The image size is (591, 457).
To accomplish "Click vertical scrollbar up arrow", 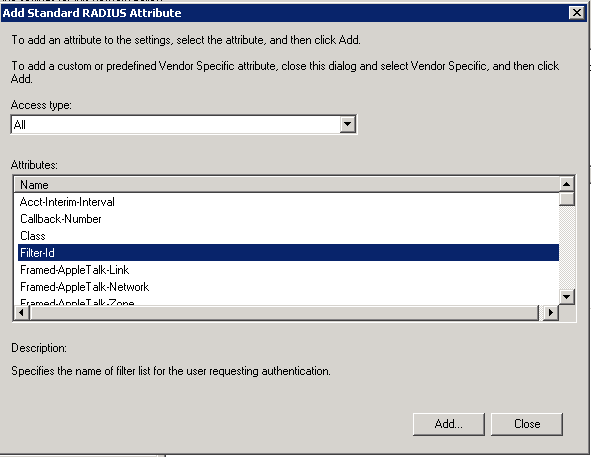I will (567, 184).
